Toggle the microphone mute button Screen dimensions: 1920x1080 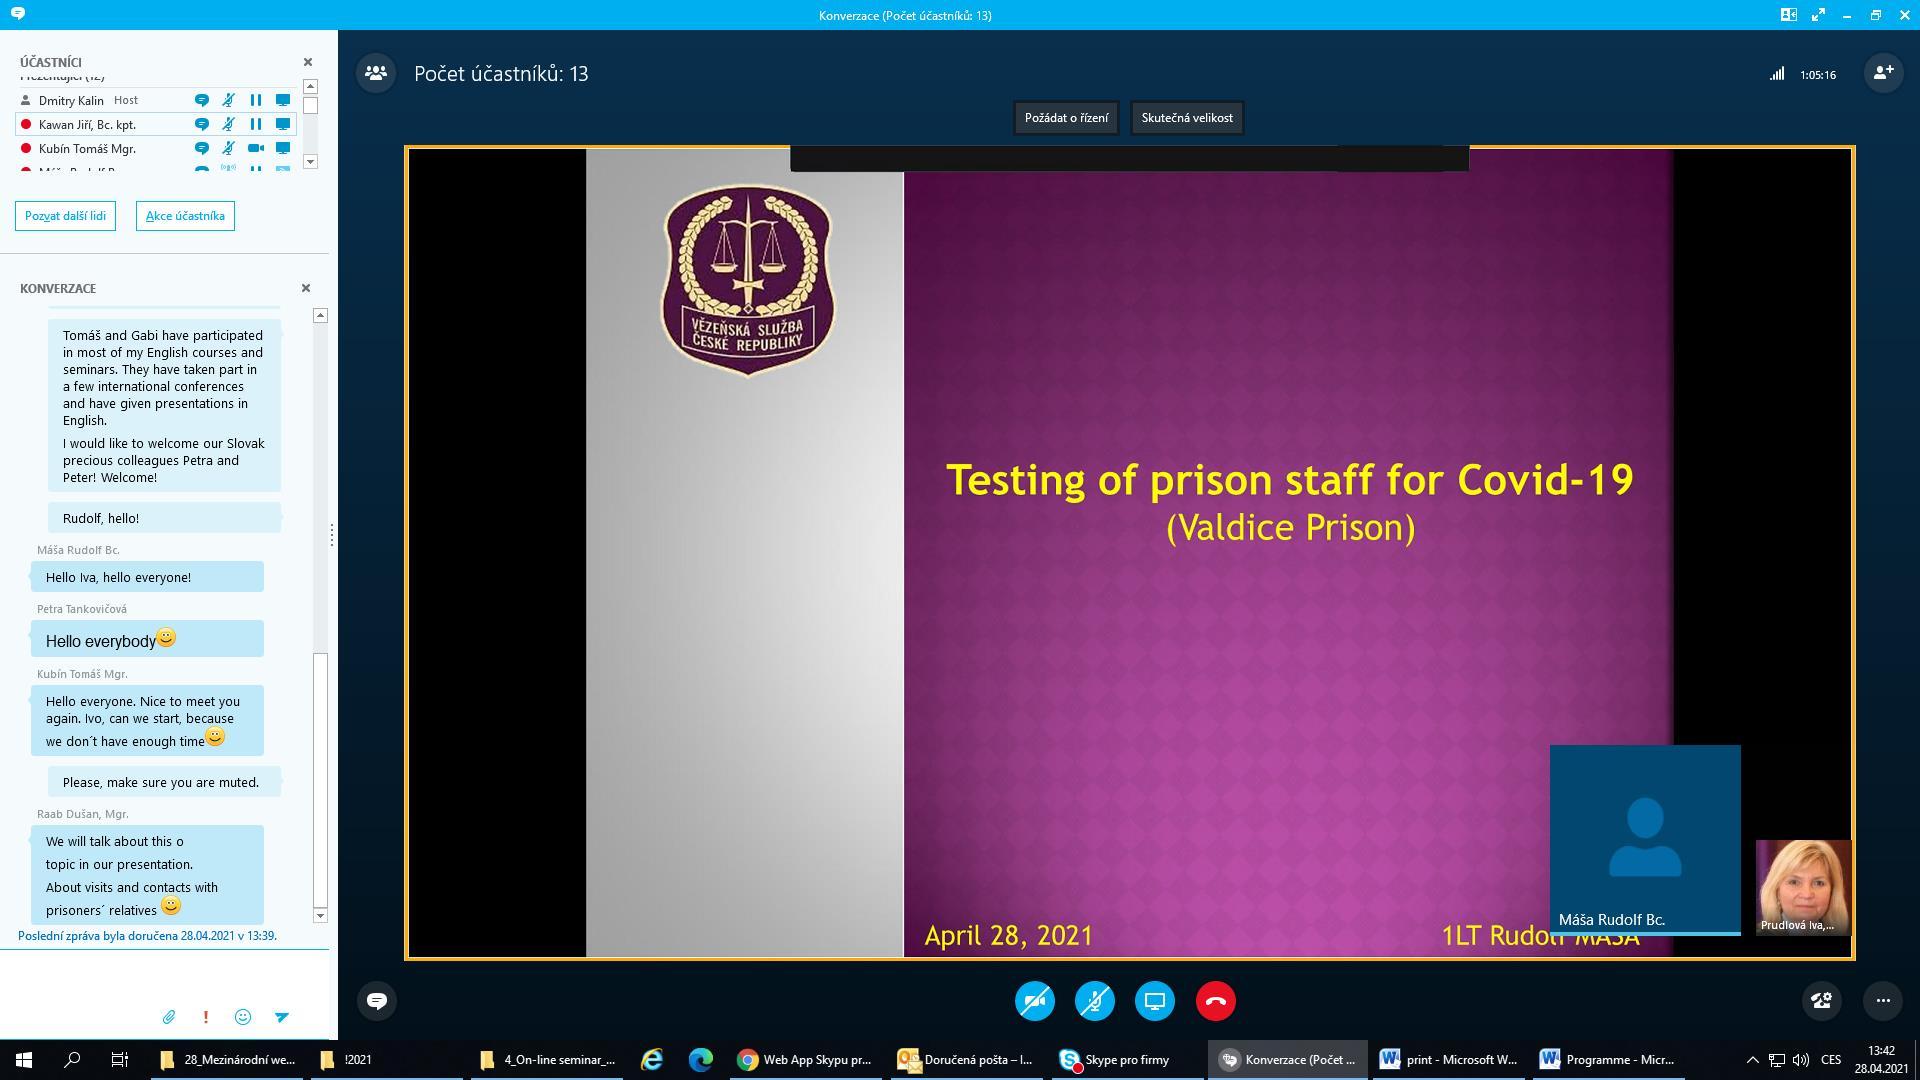[x=1095, y=1001]
